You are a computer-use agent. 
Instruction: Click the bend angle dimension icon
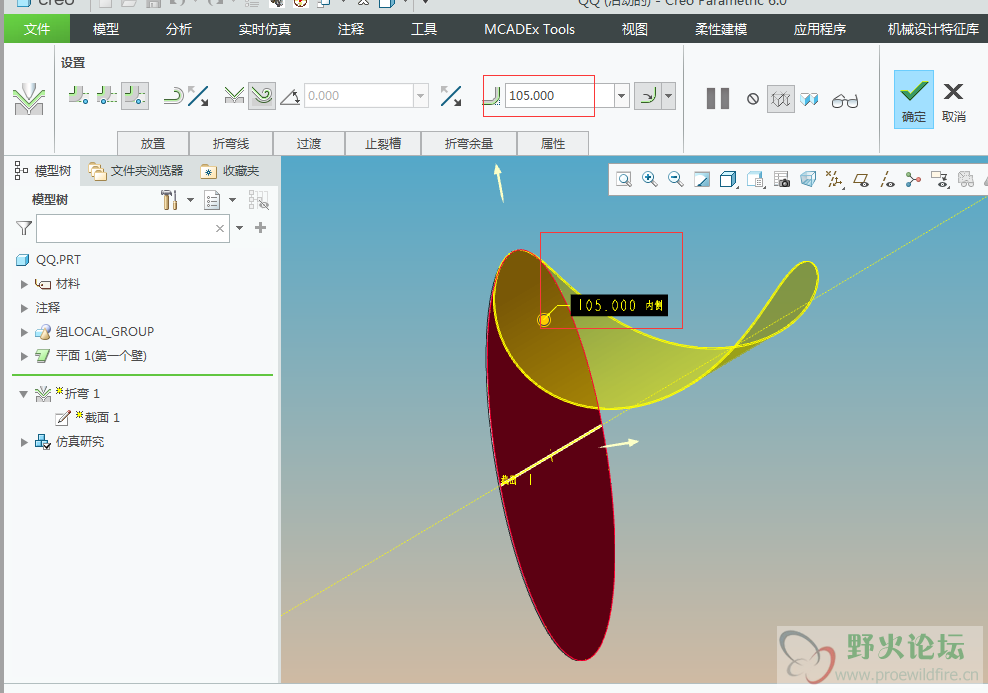290,96
